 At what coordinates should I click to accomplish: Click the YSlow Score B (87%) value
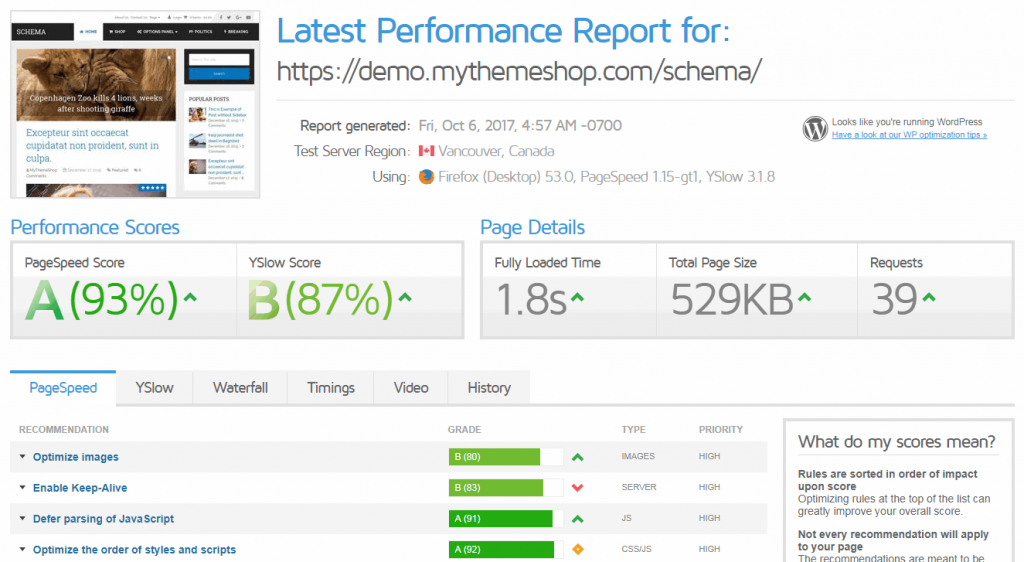(321, 300)
